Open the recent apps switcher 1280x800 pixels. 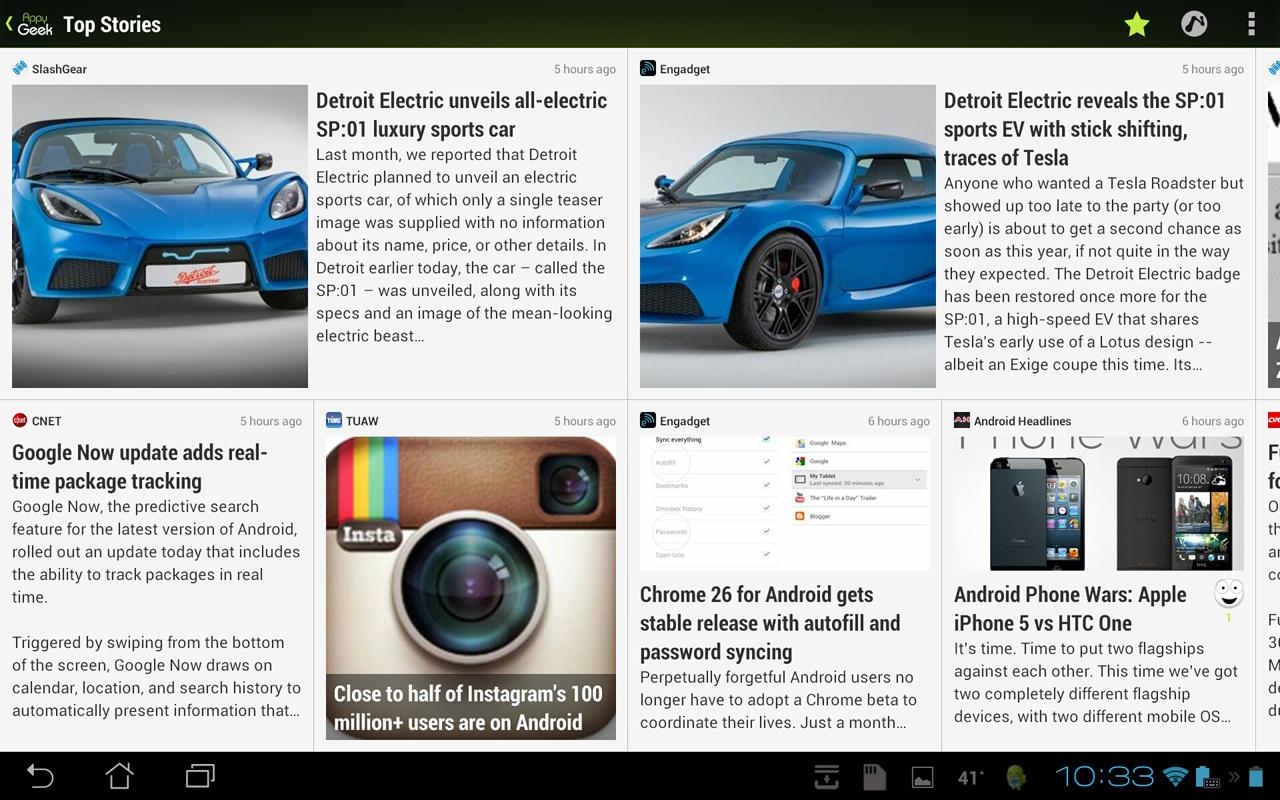200,776
